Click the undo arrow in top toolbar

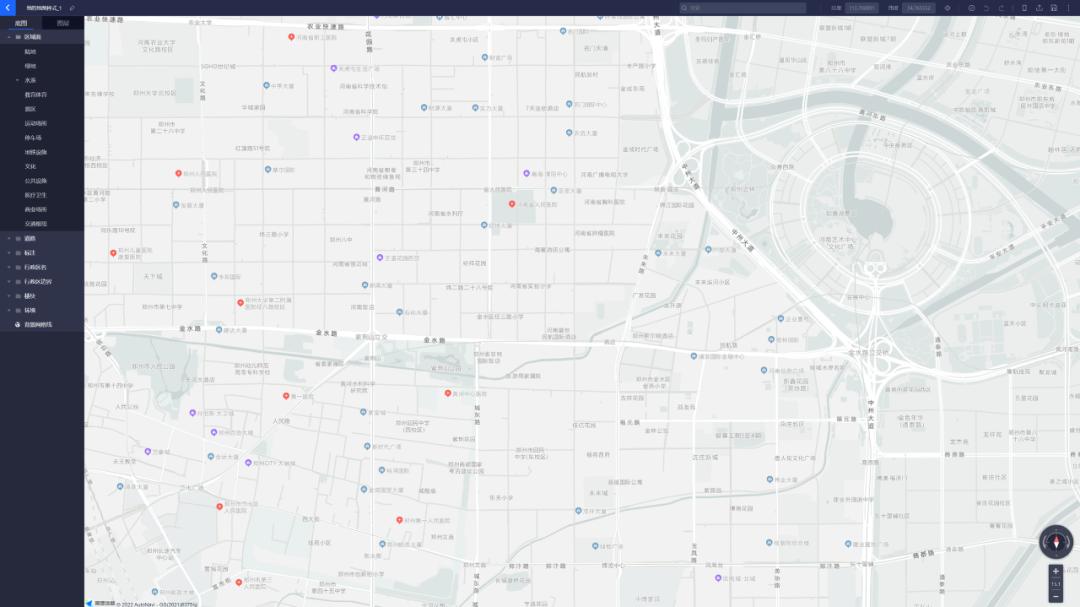(986, 8)
